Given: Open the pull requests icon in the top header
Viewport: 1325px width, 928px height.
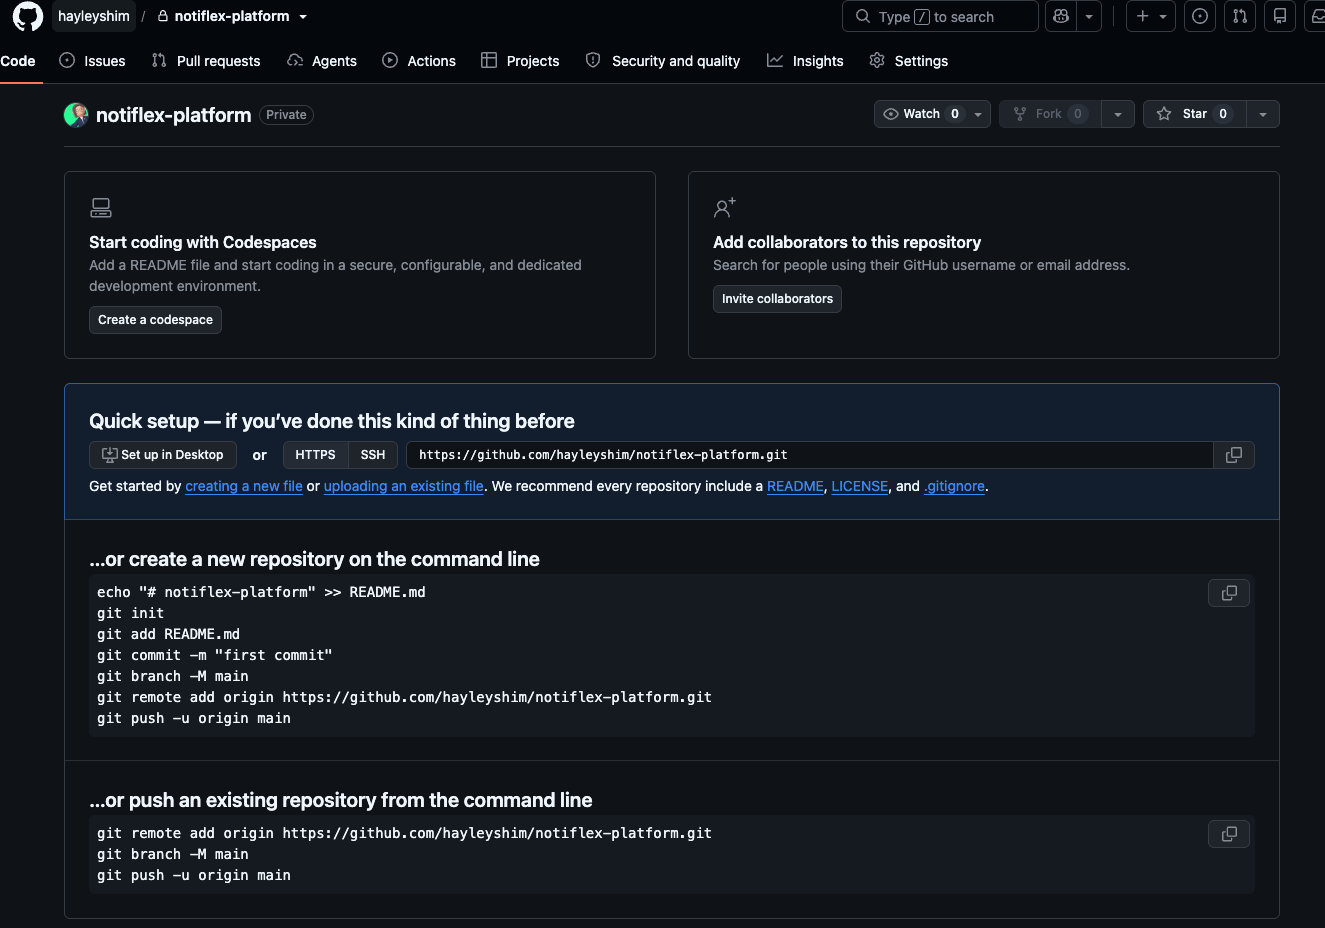Looking at the screenshot, I should point(1240,16).
